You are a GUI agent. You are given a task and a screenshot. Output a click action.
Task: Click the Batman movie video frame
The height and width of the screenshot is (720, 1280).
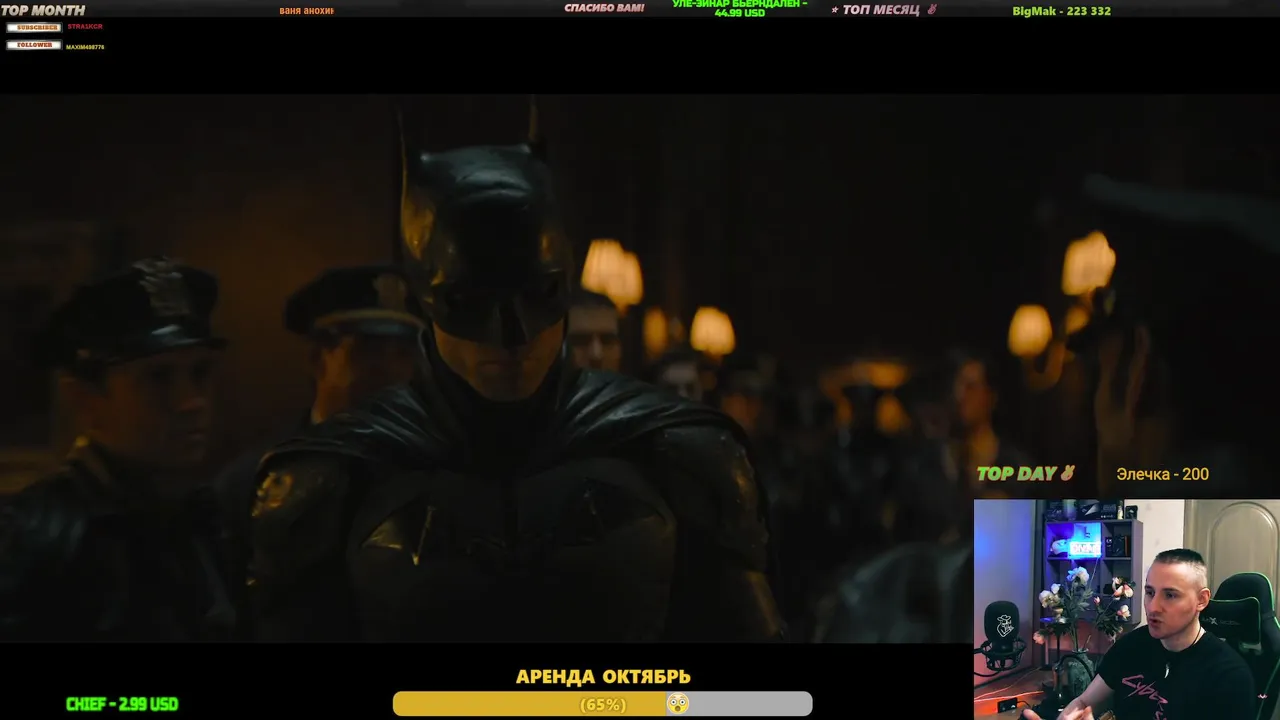click(x=640, y=368)
